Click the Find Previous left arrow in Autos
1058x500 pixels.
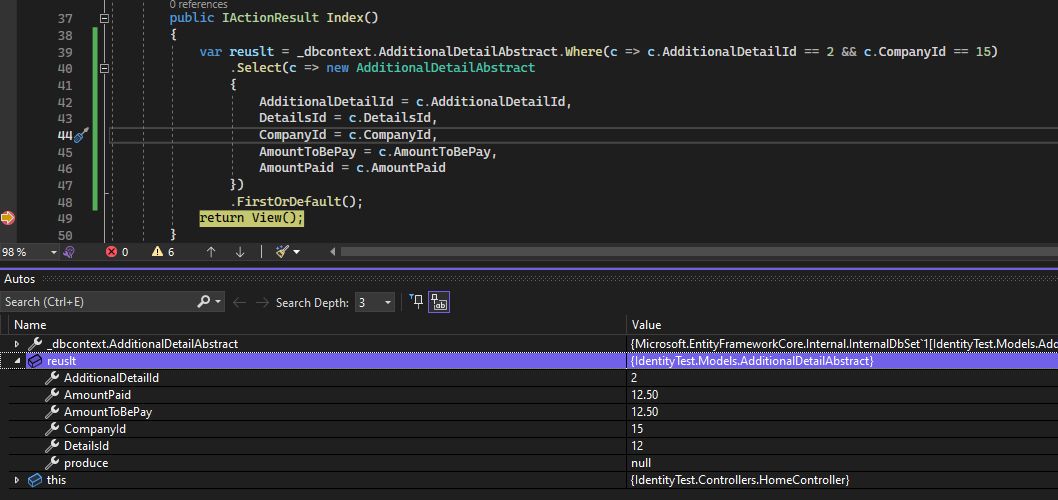[x=239, y=302]
